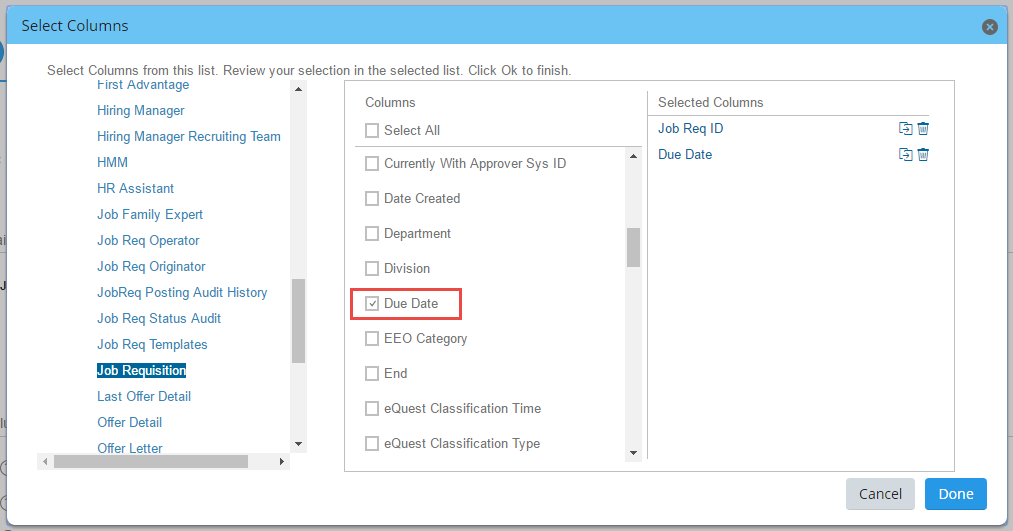Close the Select Columns dialog

[x=989, y=26]
